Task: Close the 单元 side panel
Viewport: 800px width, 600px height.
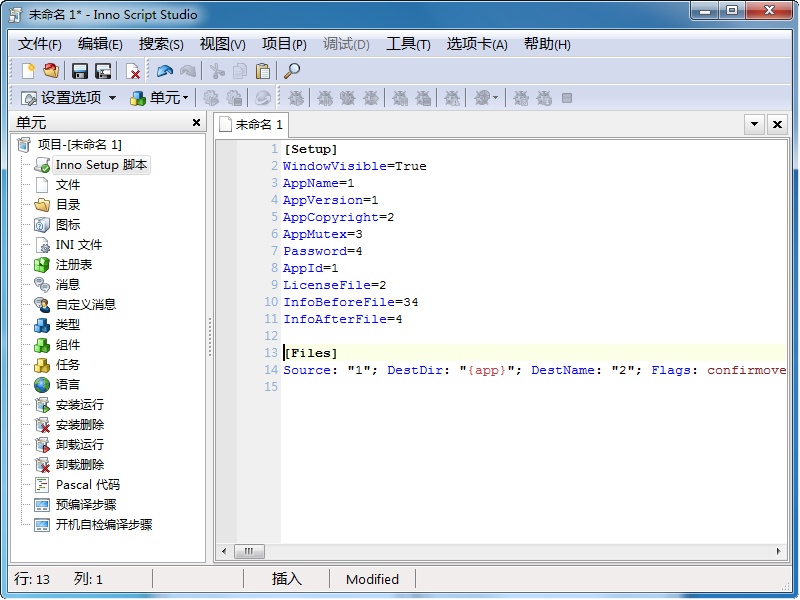Action: click(197, 123)
